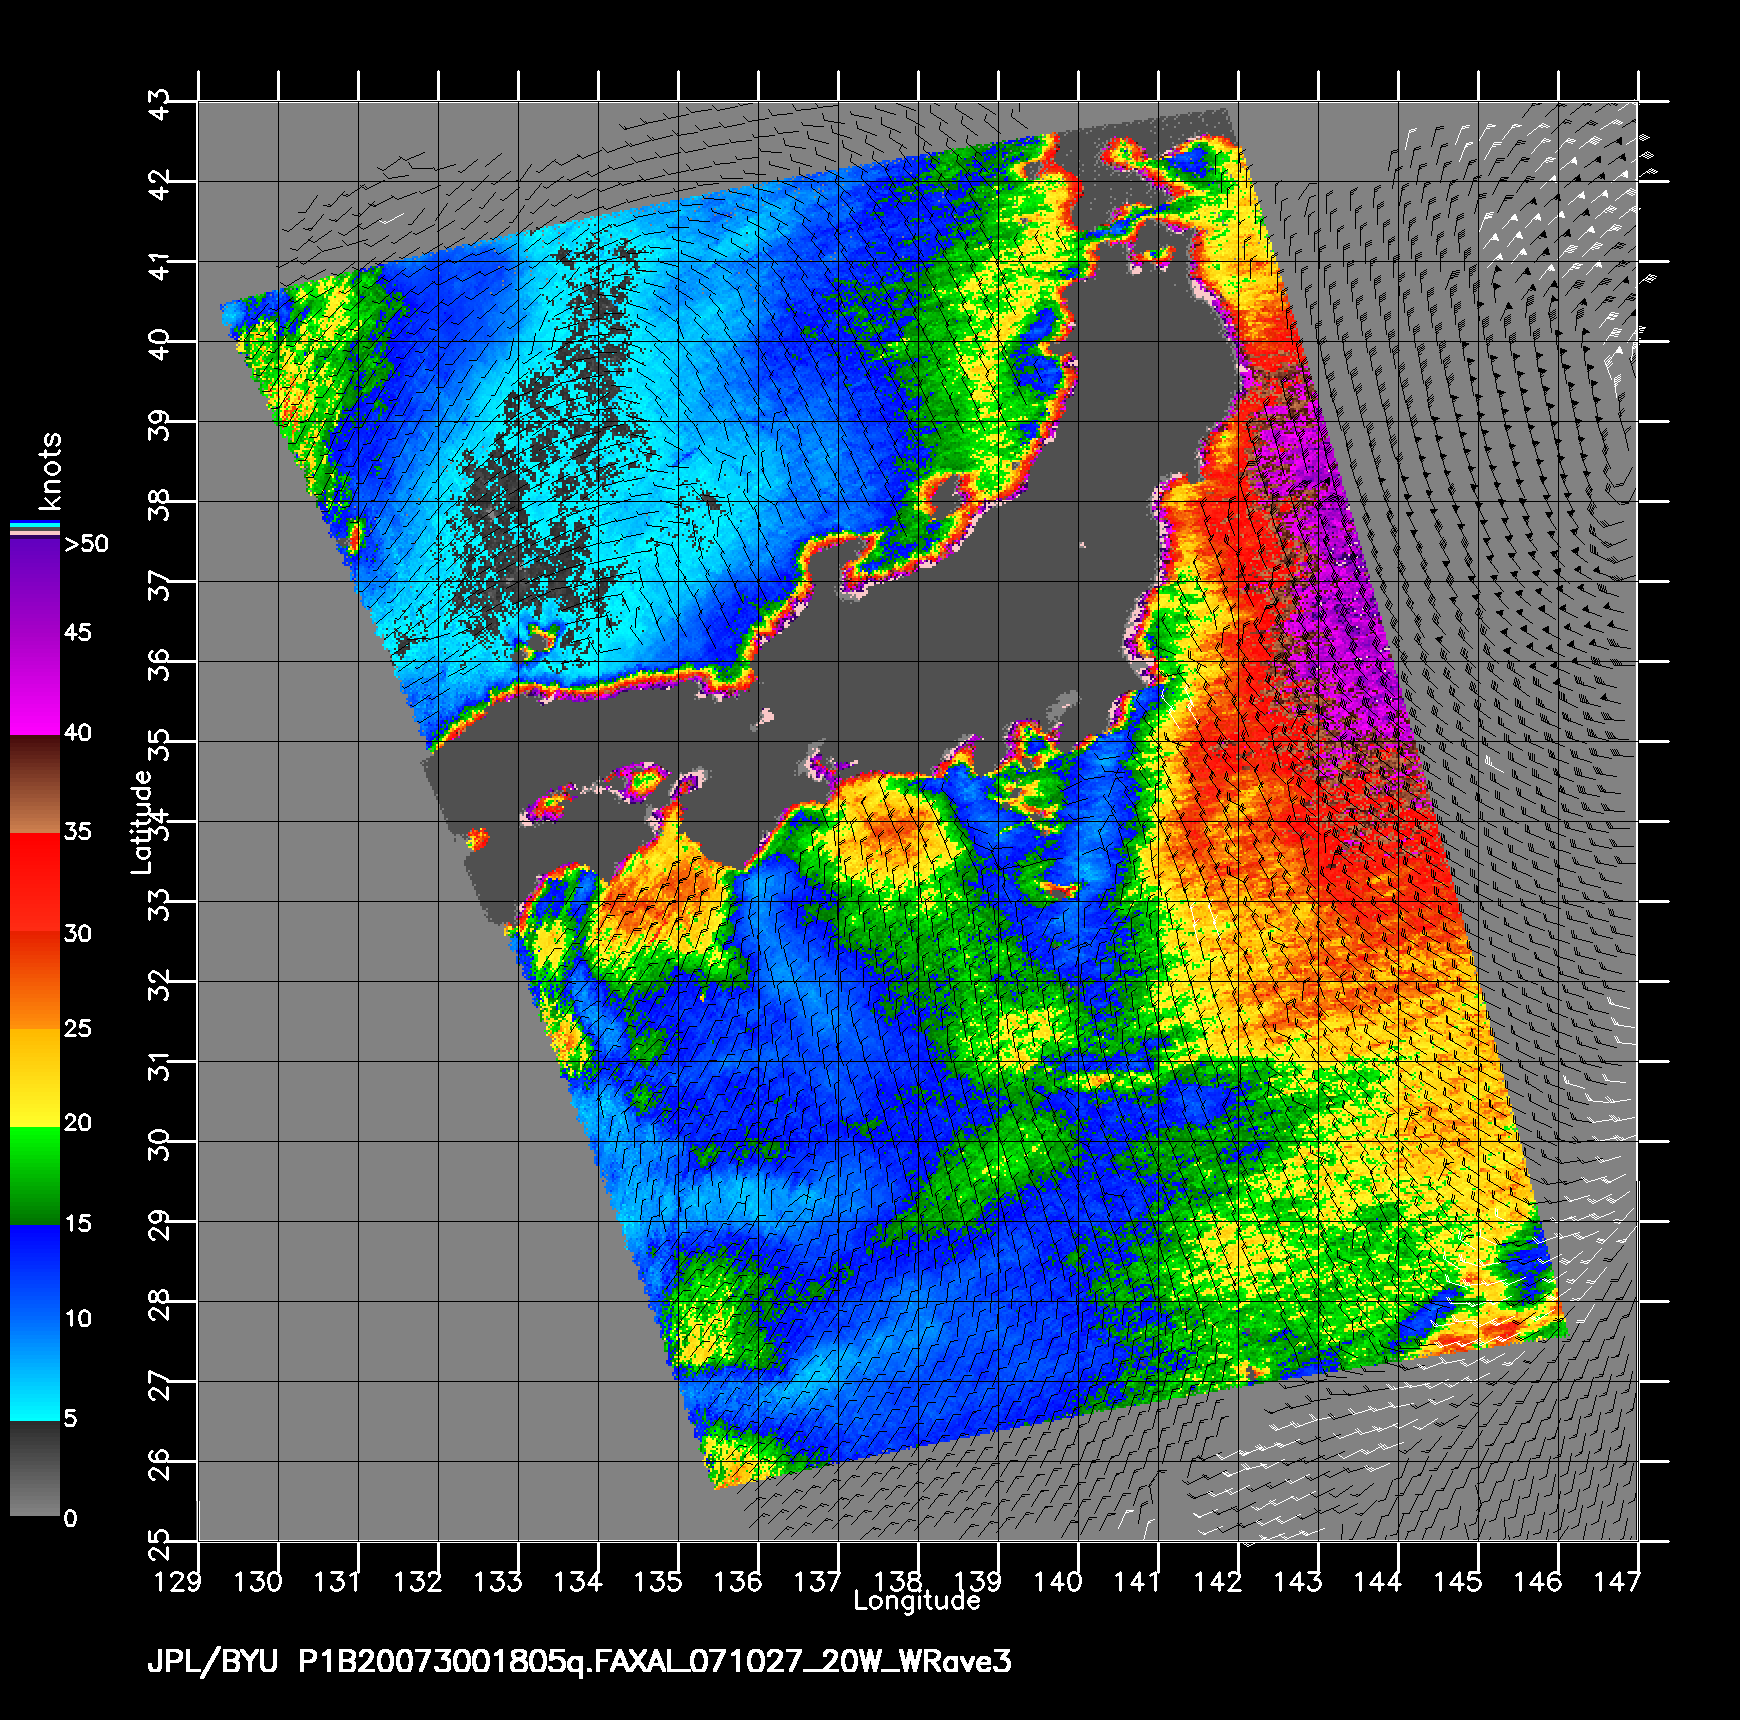Click the '15' colorbar scale label
This screenshot has height=1720, width=1740.
77,1224
